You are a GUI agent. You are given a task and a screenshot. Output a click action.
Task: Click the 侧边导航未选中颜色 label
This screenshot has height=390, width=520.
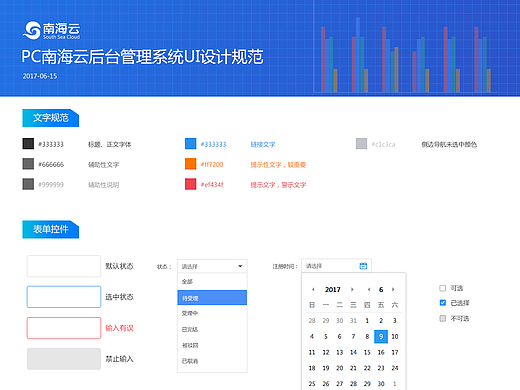click(449, 144)
